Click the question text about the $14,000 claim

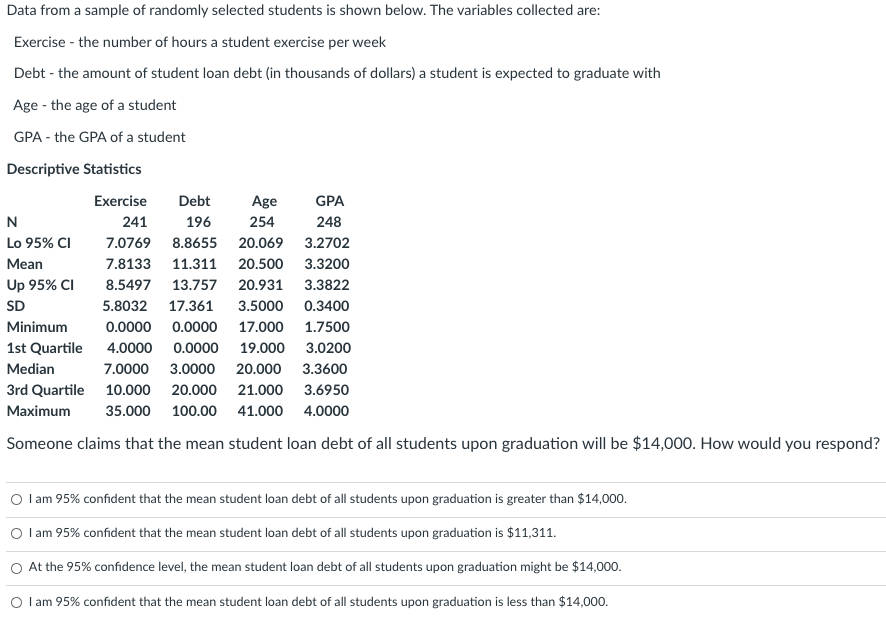440,443
